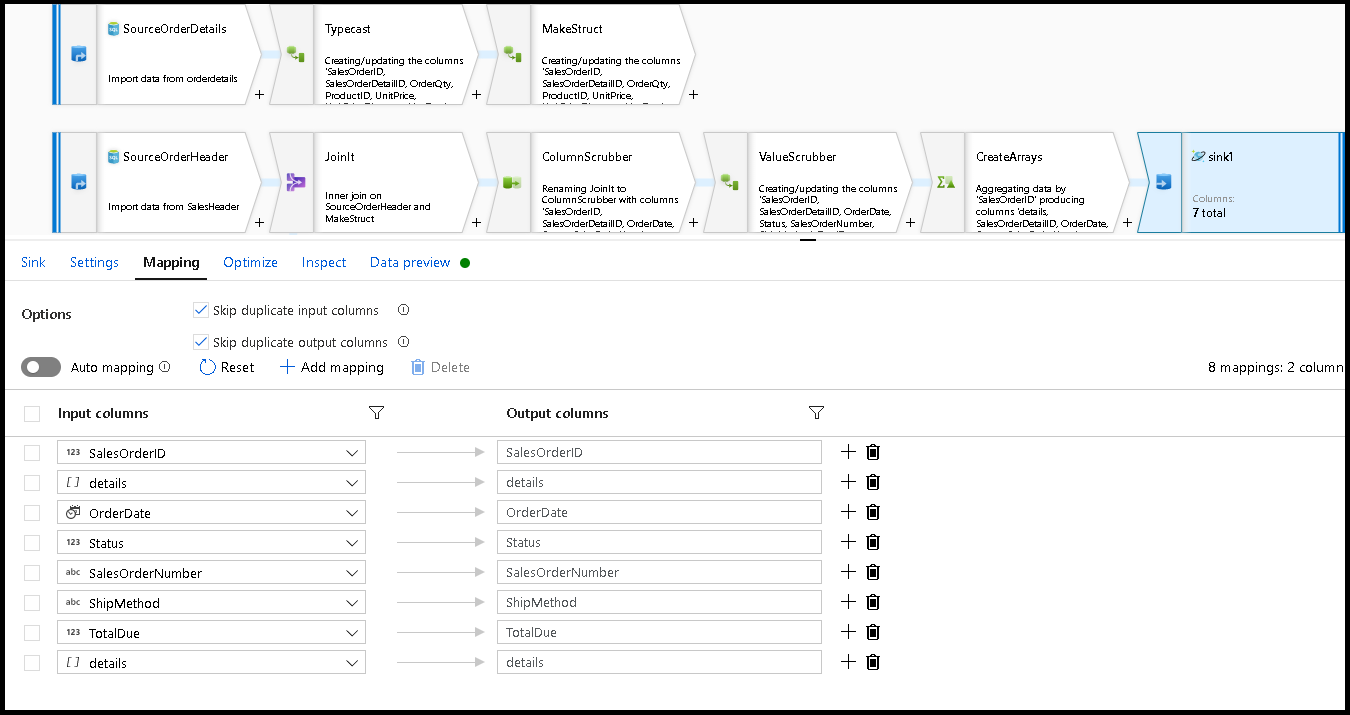Open the Optimize tab

coord(250,263)
